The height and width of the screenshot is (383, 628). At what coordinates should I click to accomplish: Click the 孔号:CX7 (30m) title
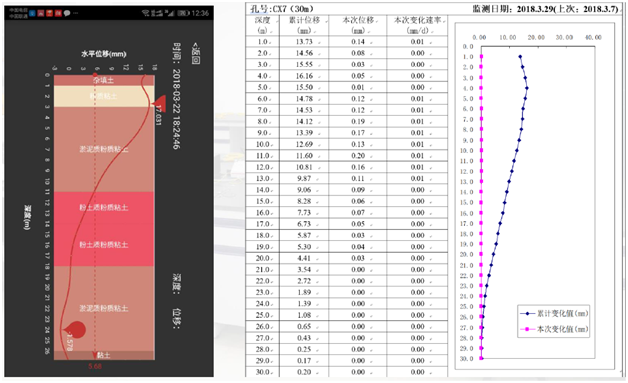[x=282, y=8]
